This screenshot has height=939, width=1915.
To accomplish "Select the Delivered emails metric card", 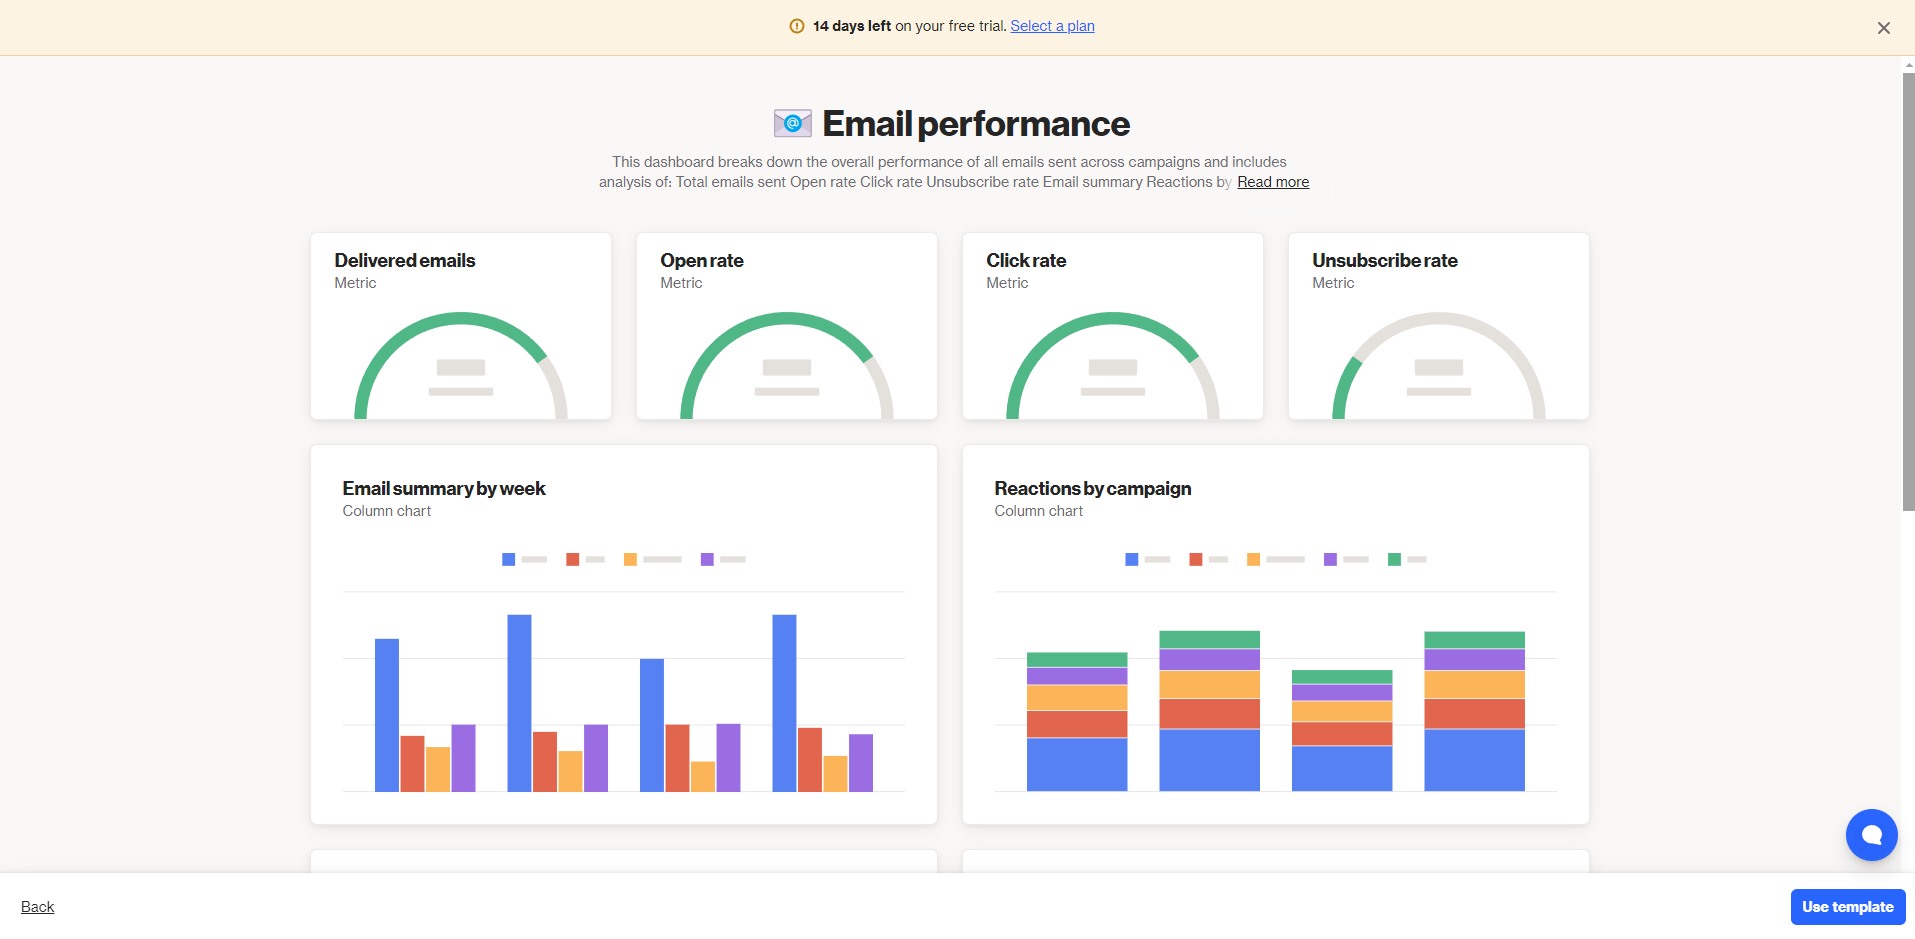I will click(x=461, y=326).
